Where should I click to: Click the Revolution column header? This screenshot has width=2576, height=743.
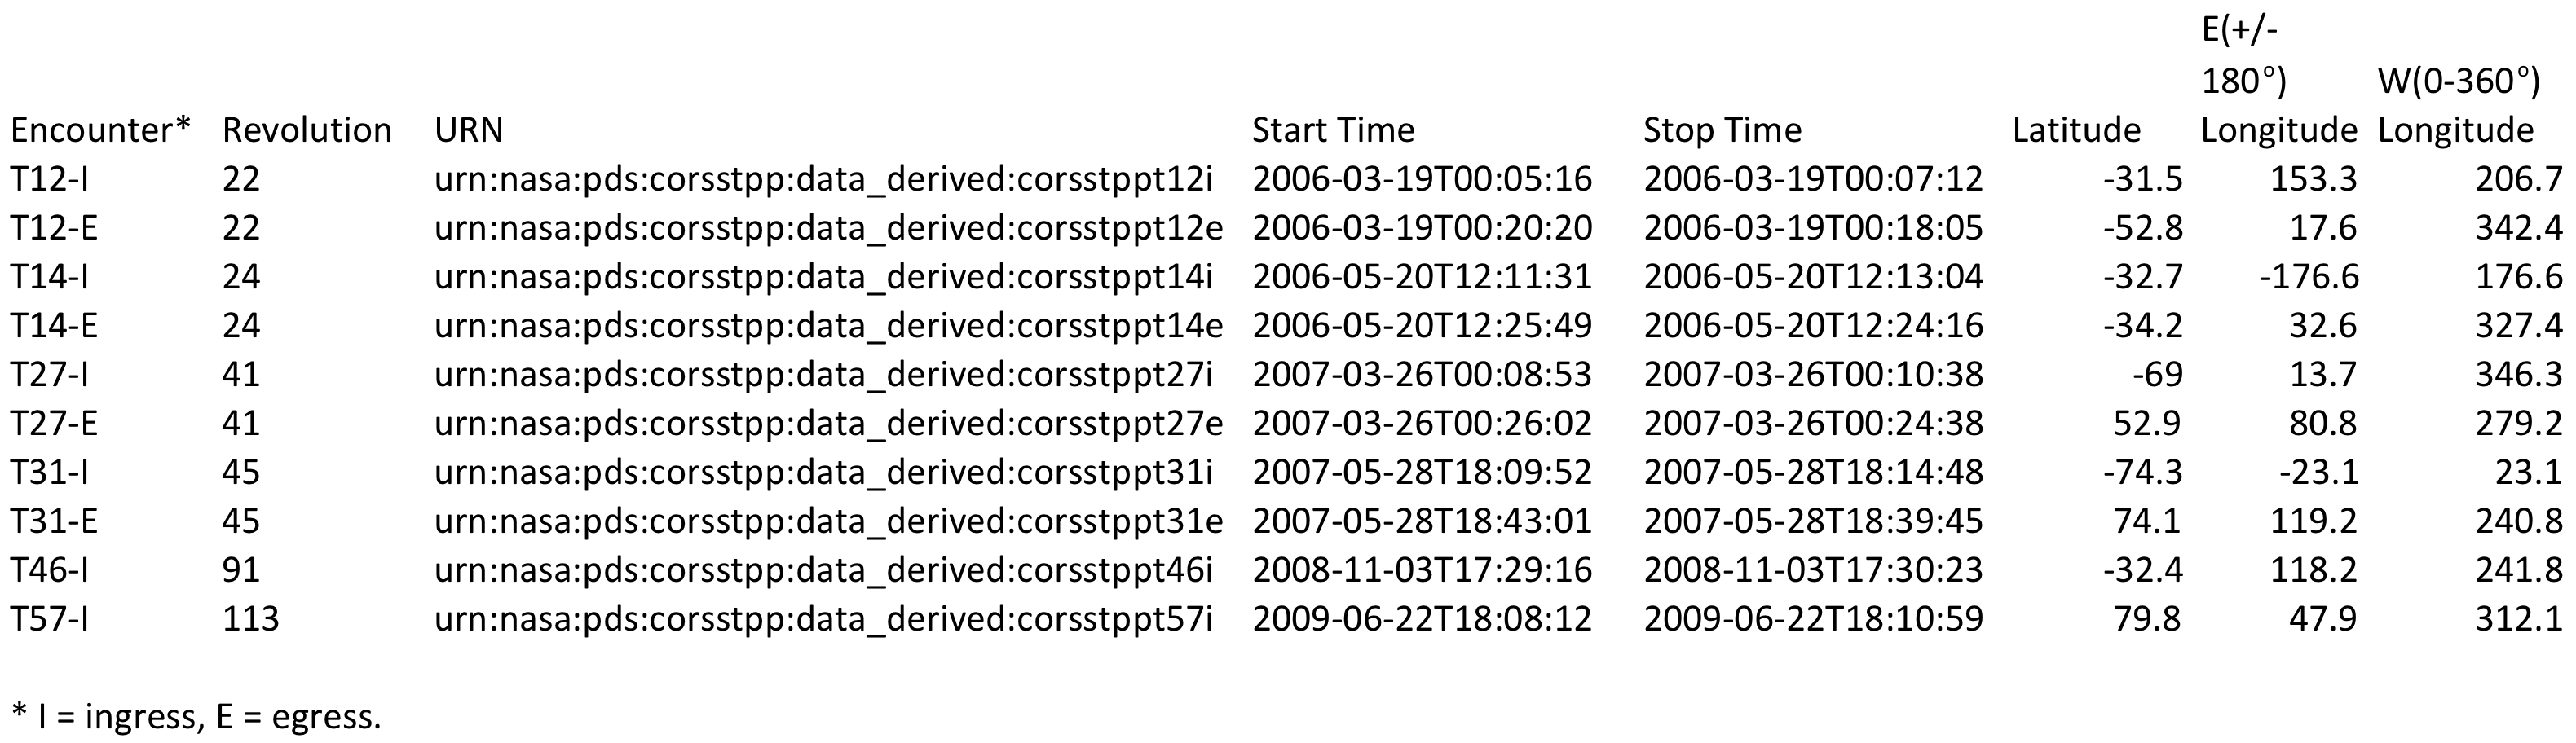306,130
